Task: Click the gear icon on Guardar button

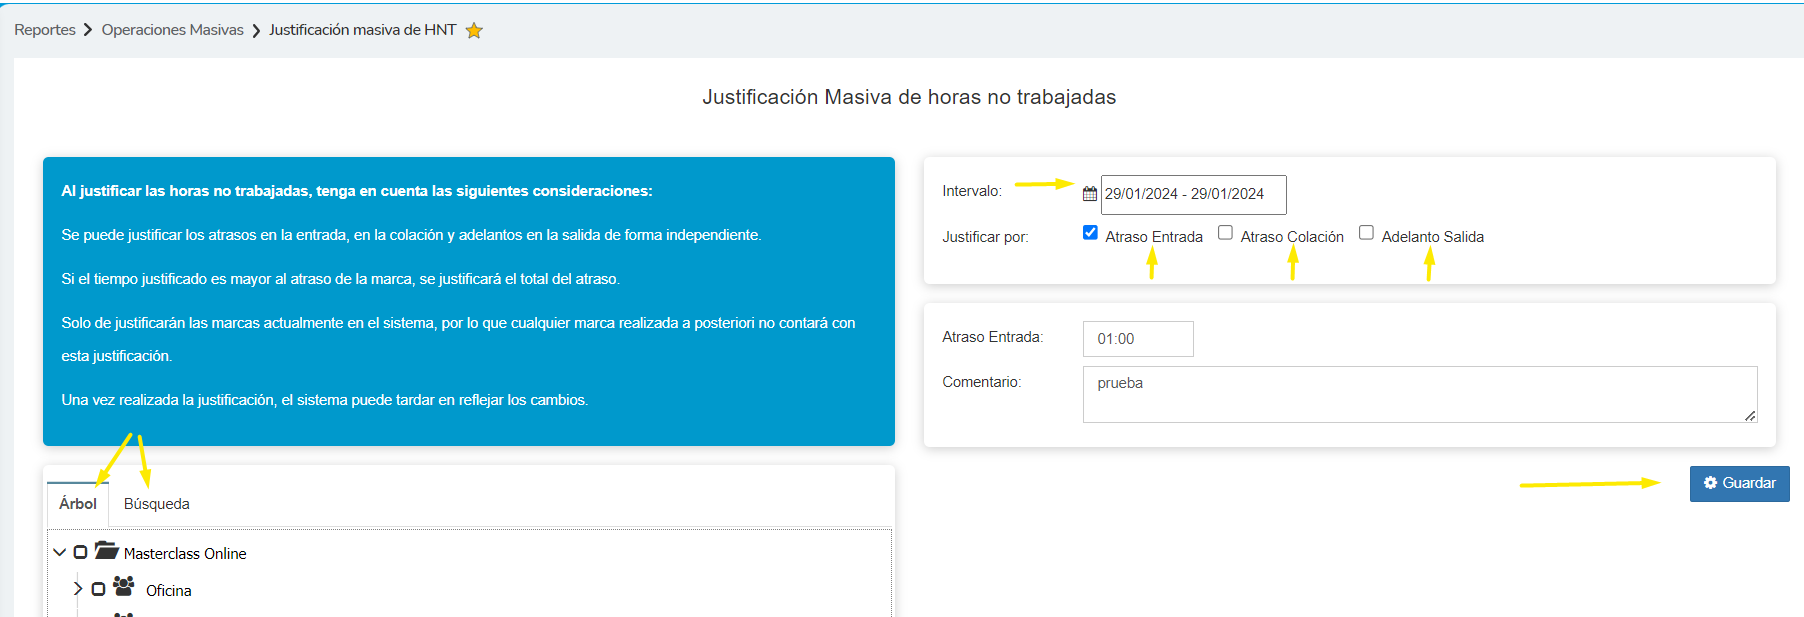Action: point(1710,483)
